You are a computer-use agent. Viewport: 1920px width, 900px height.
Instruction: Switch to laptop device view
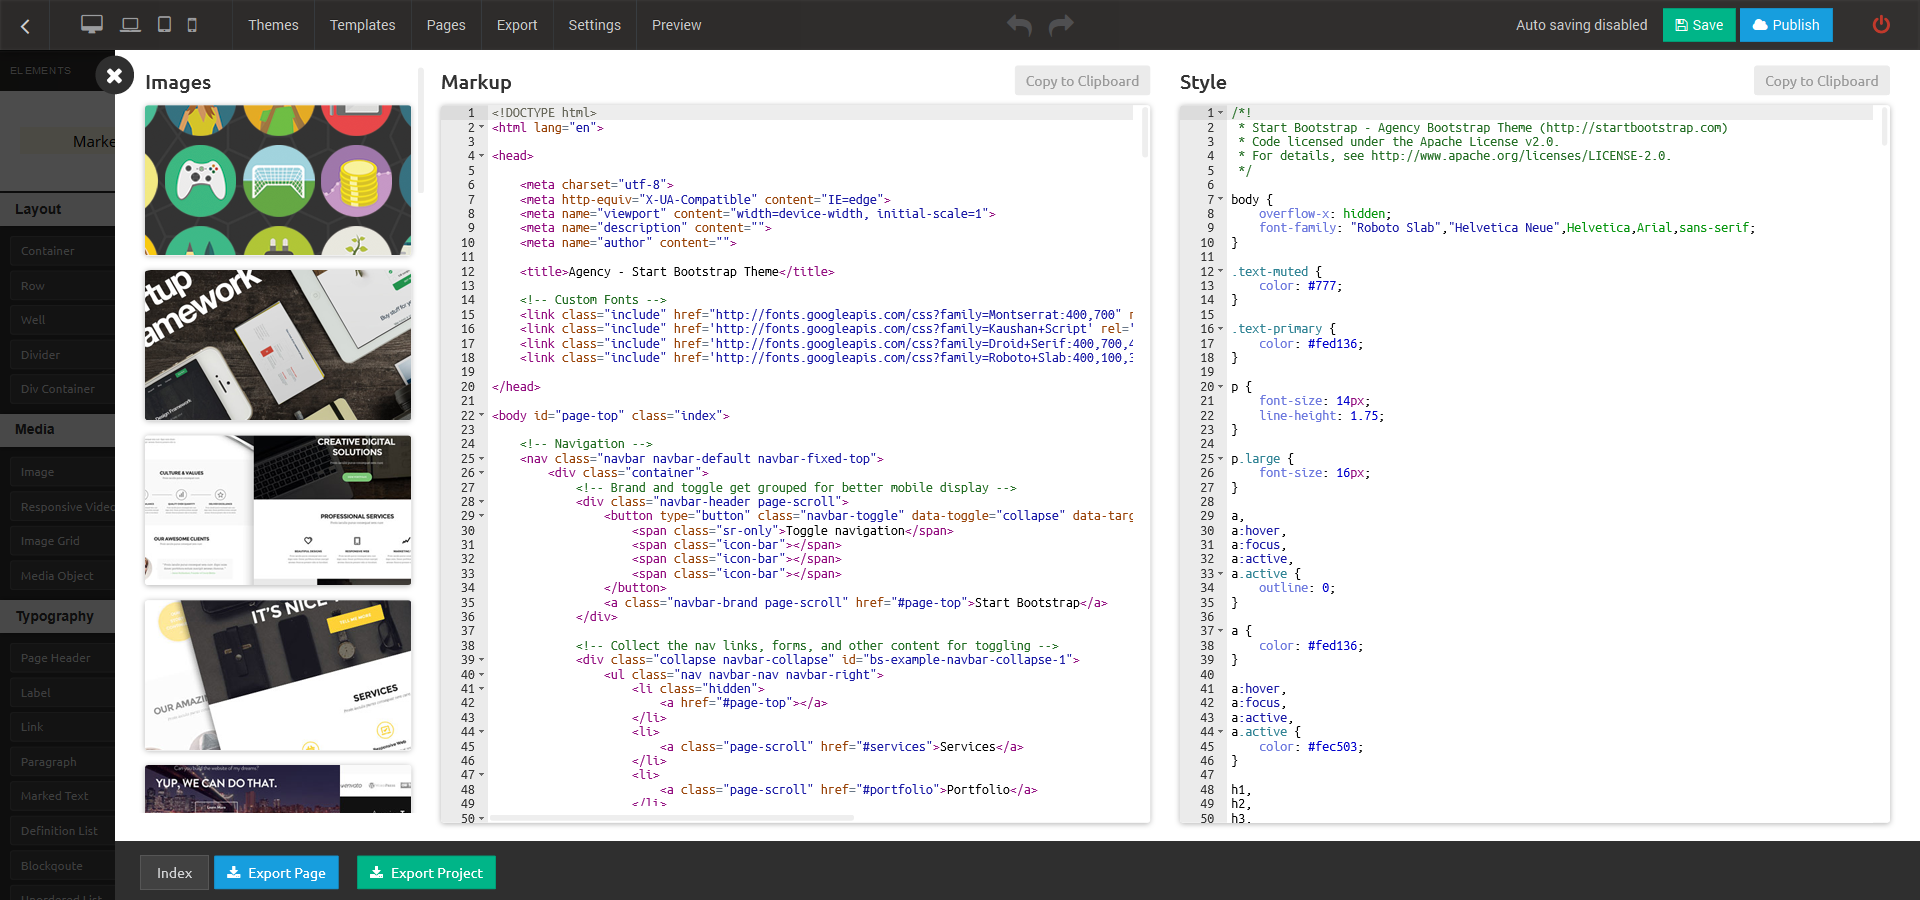tap(130, 25)
